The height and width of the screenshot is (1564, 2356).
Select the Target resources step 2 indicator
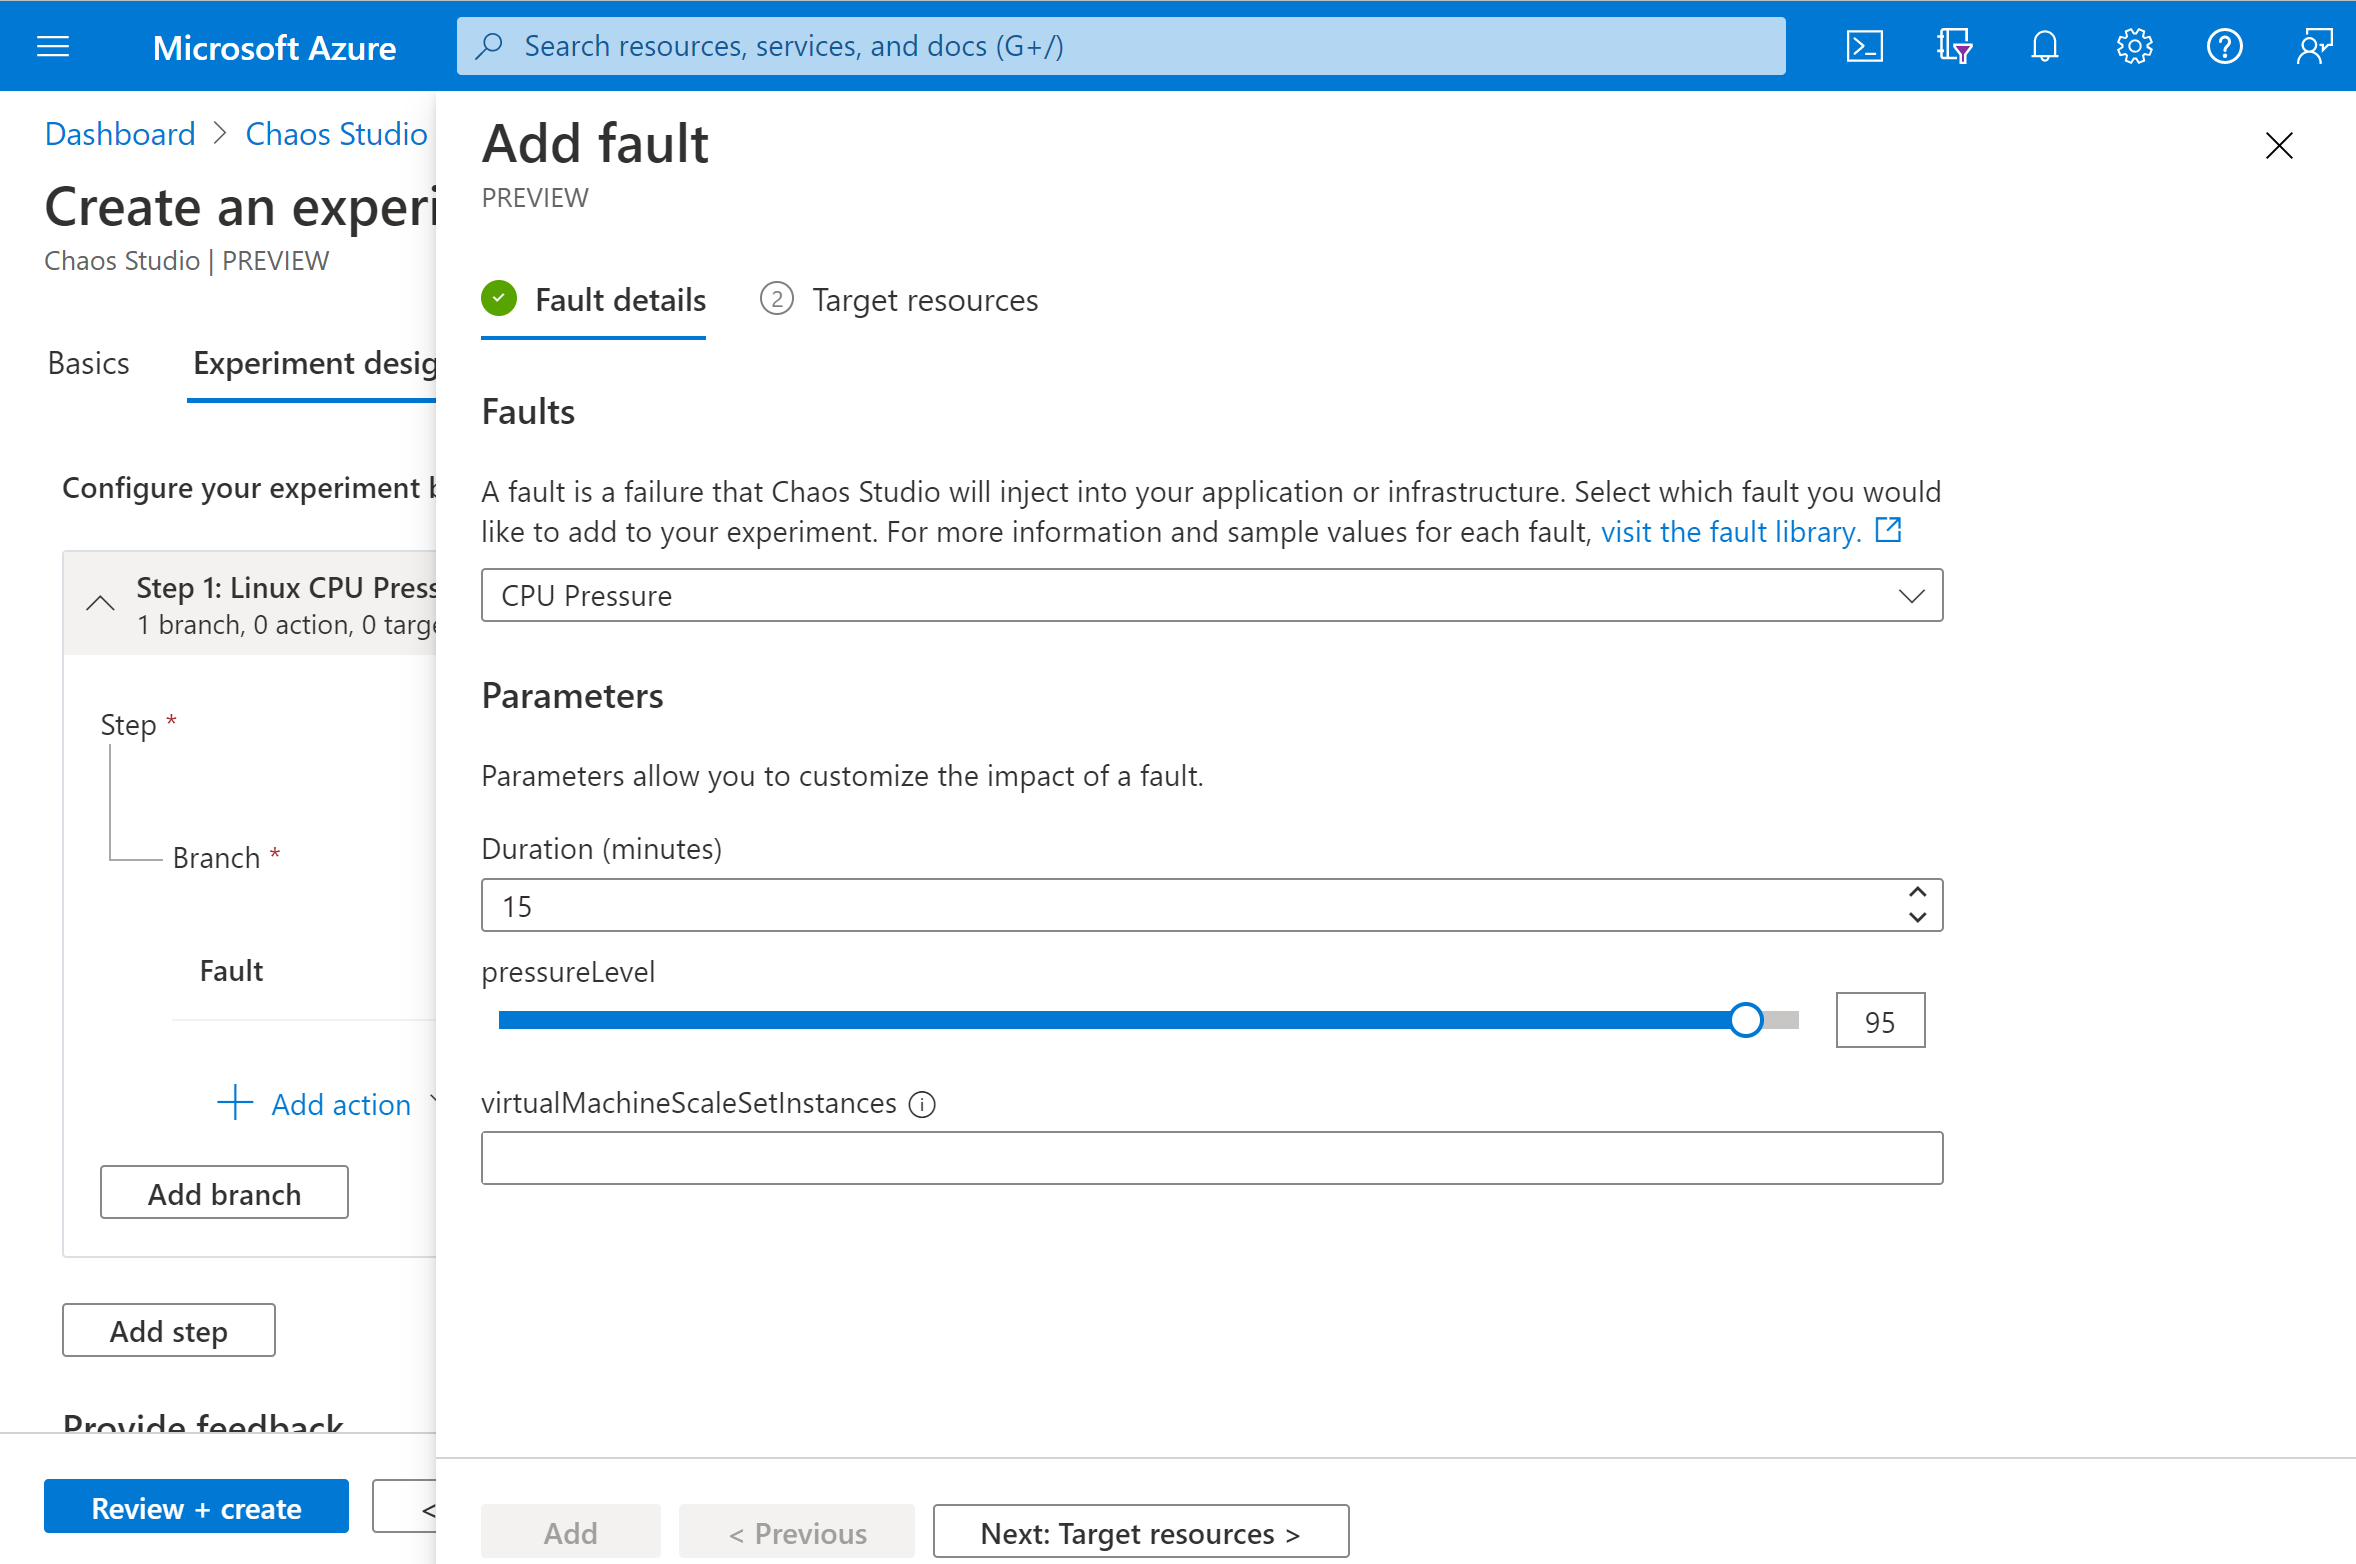(777, 298)
